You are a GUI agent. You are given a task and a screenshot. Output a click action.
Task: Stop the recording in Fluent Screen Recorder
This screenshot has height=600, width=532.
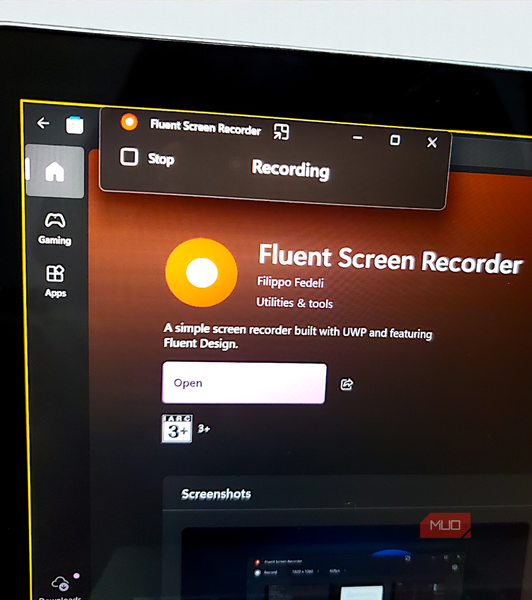(147, 157)
